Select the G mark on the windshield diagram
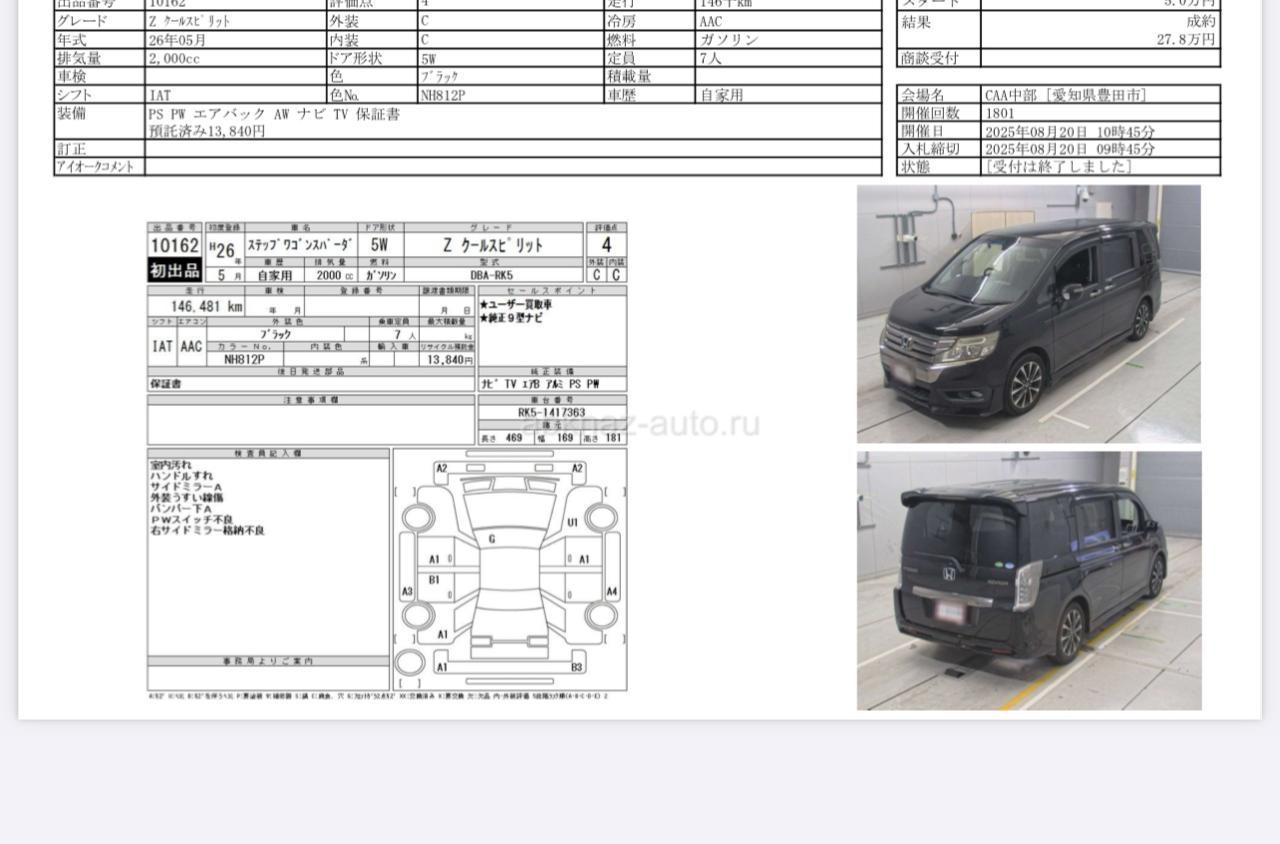This screenshot has height=844, width=1280. click(x=492, y=539)
